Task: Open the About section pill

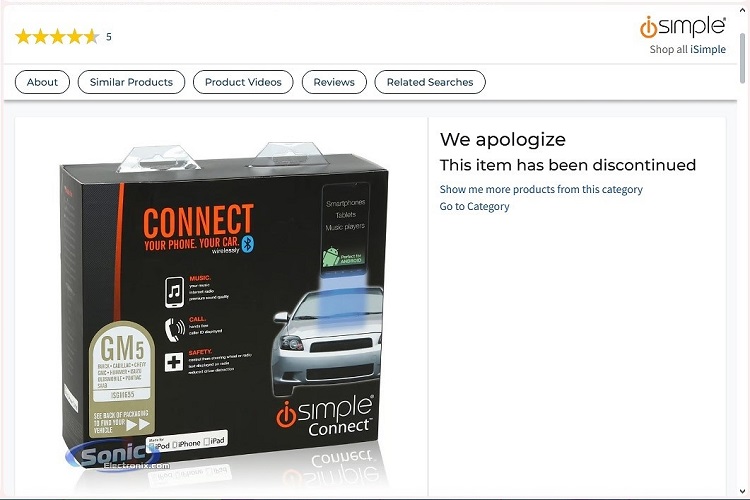Action: click(x=42, y=82)
